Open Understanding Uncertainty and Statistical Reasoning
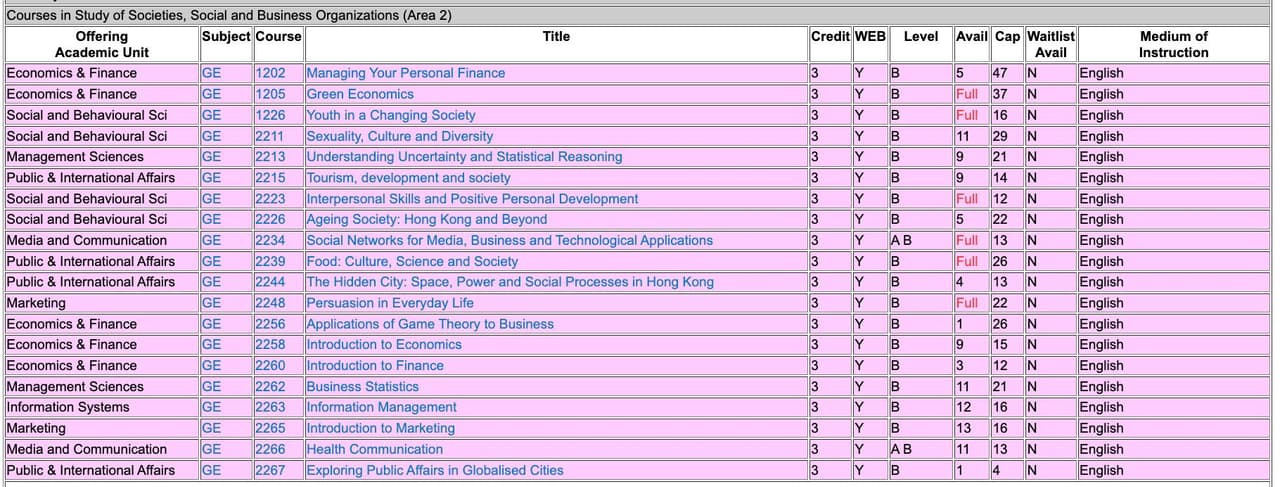Viewport: 1280px width, 487px height. pyautogui.click(x=463, y=157)
